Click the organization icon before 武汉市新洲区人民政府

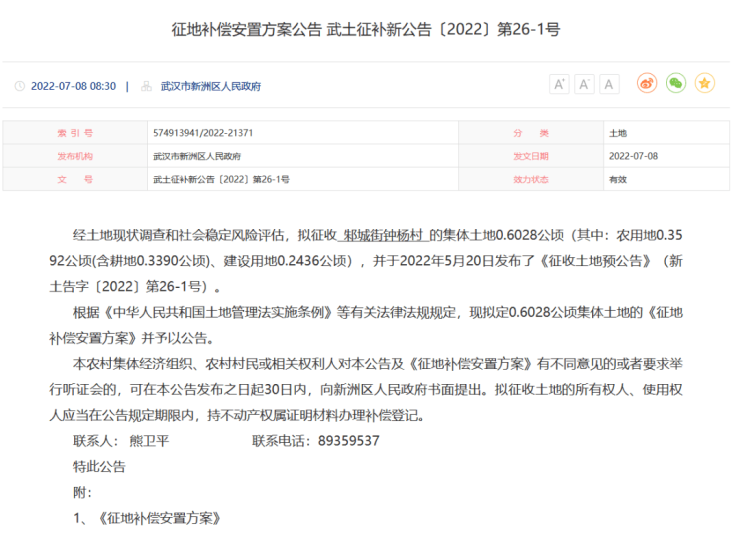pos(147,87)
